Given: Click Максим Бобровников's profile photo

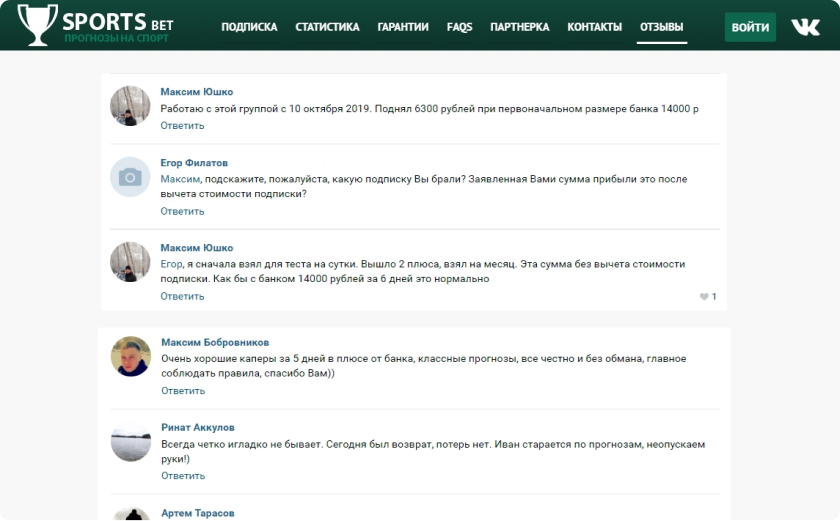Looking at the screenshot, I should pos(130,356).
